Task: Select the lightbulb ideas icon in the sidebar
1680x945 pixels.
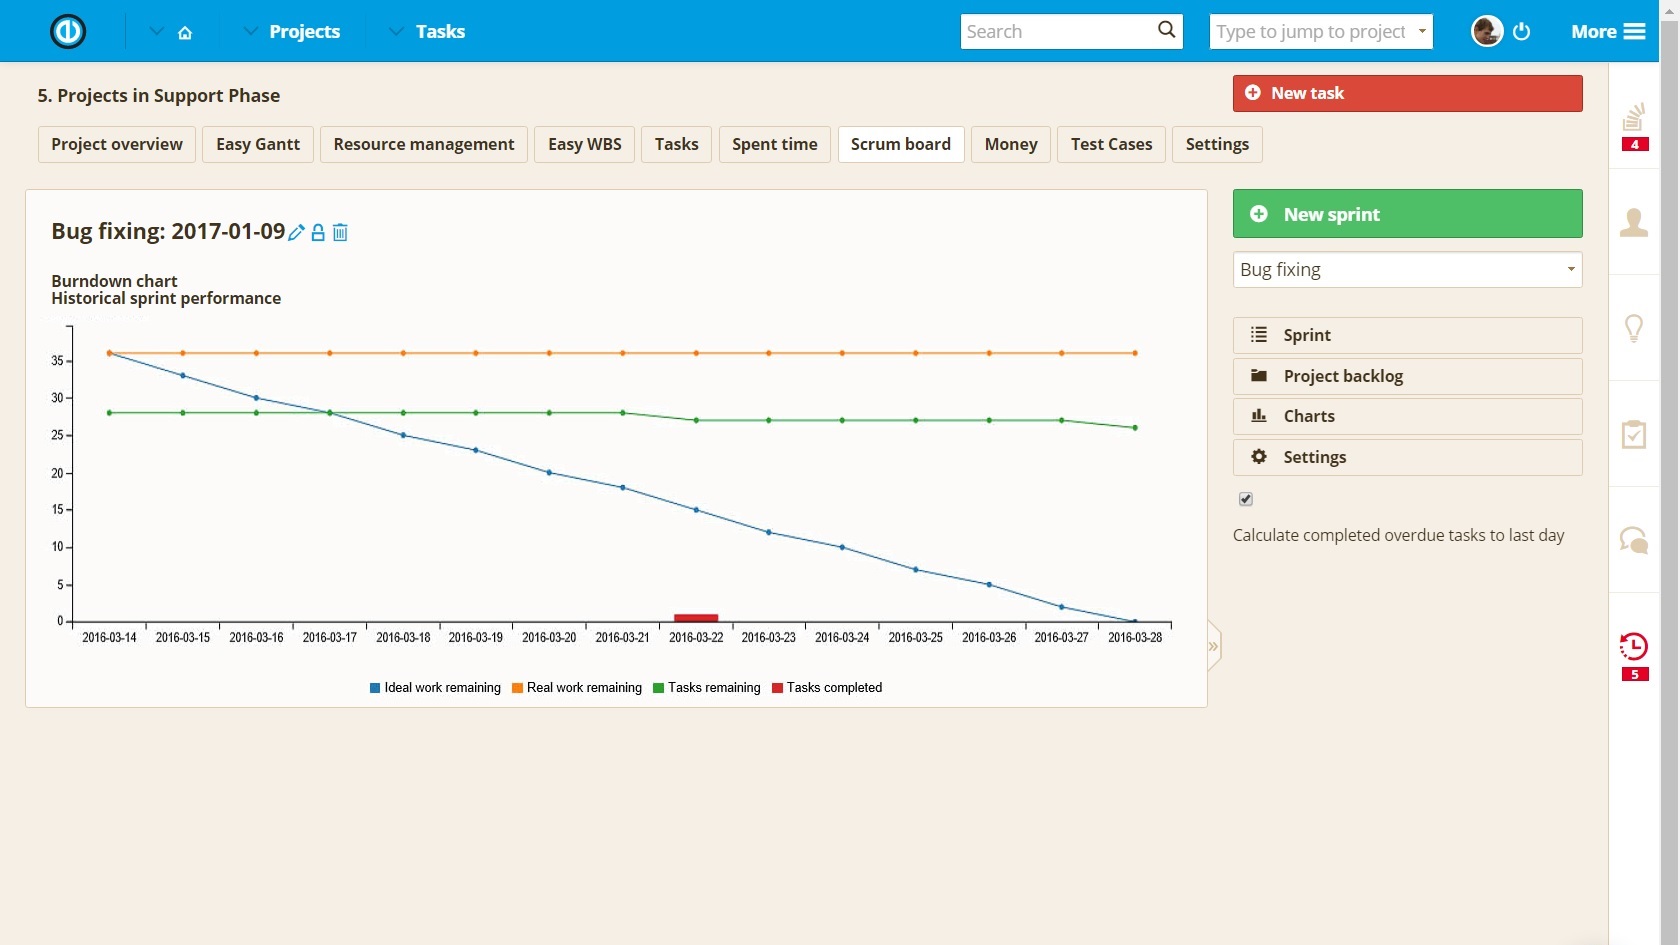Action: point(1634,329)
